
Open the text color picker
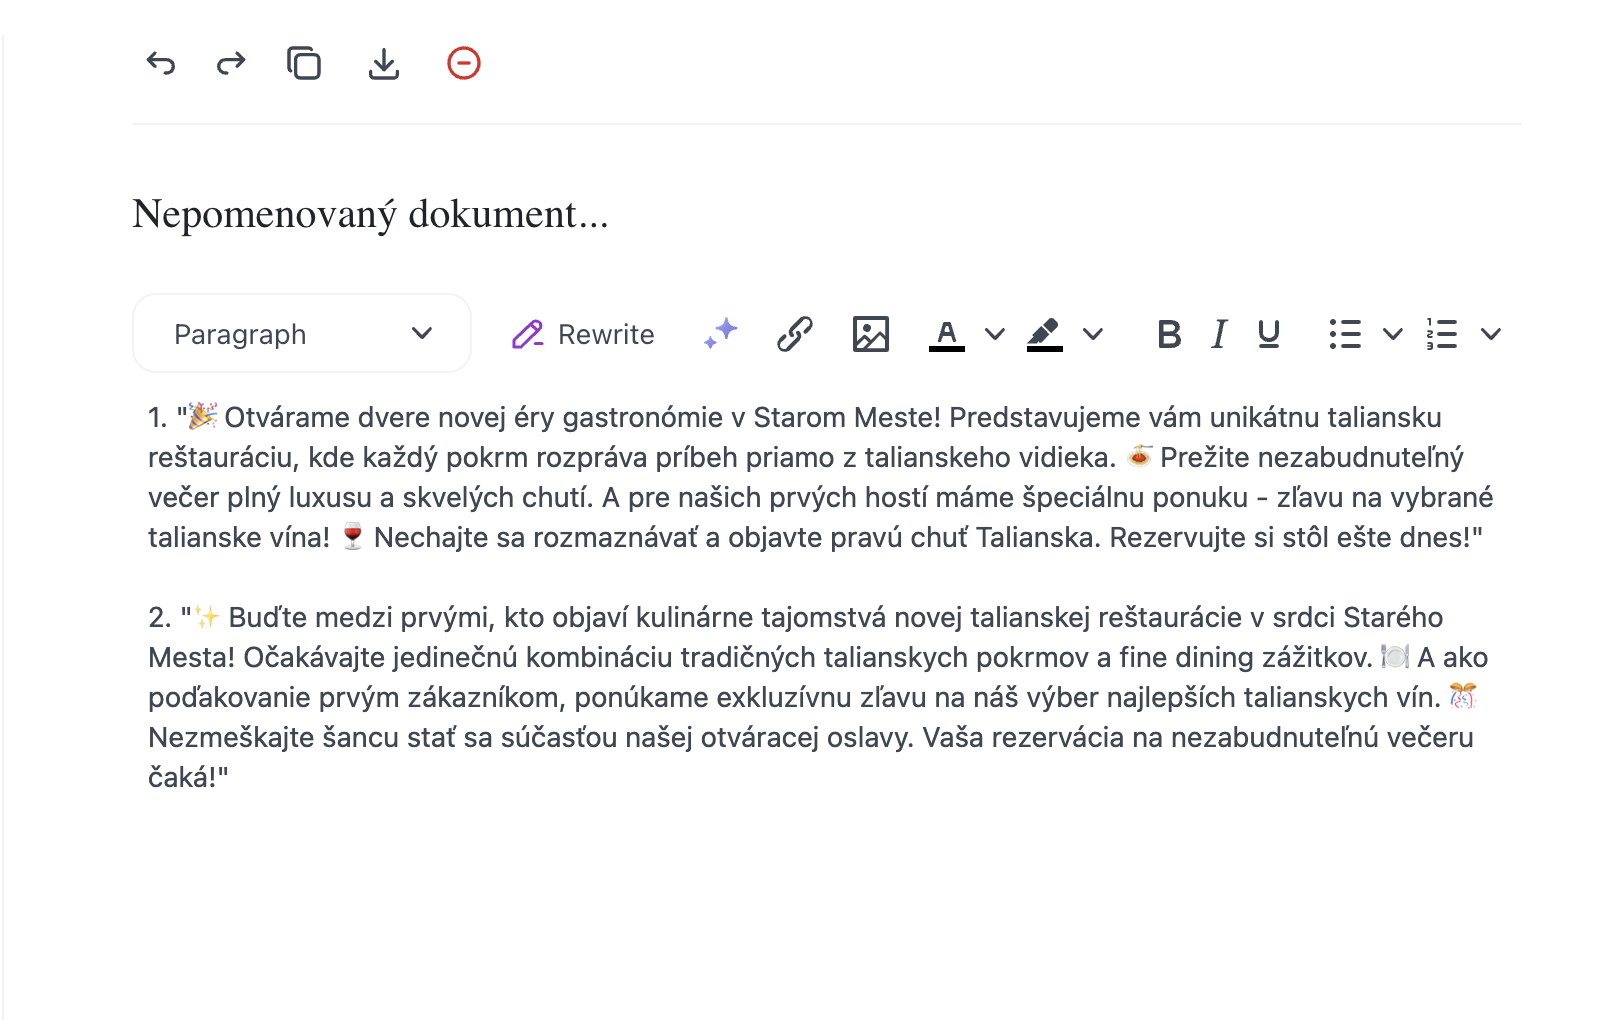coord(946,334)
